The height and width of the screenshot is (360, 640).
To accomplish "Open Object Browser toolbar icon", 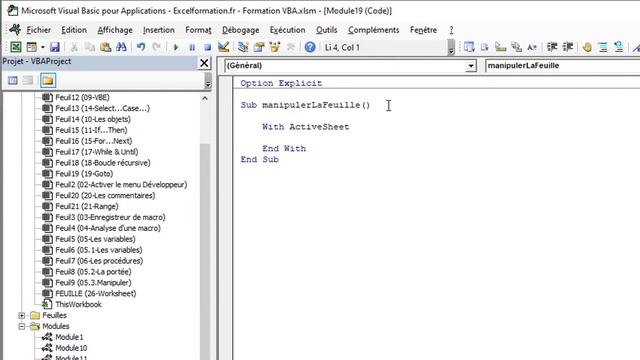I will (x=275, y=47).
